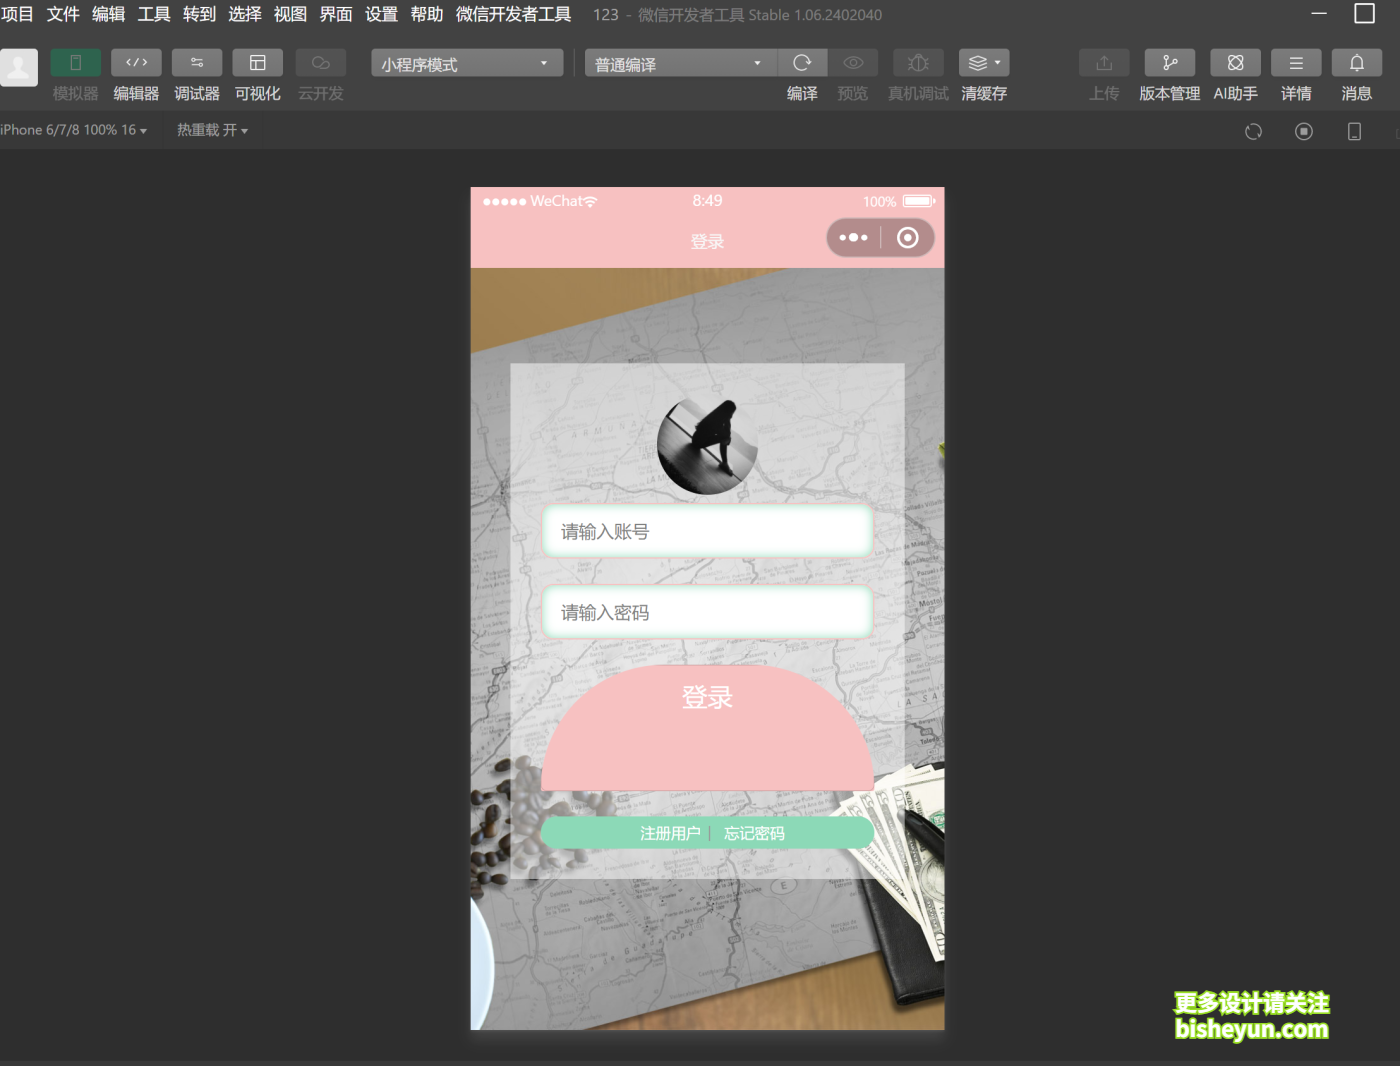
Task: Open the cloud development icon
Action: point(321,63)
